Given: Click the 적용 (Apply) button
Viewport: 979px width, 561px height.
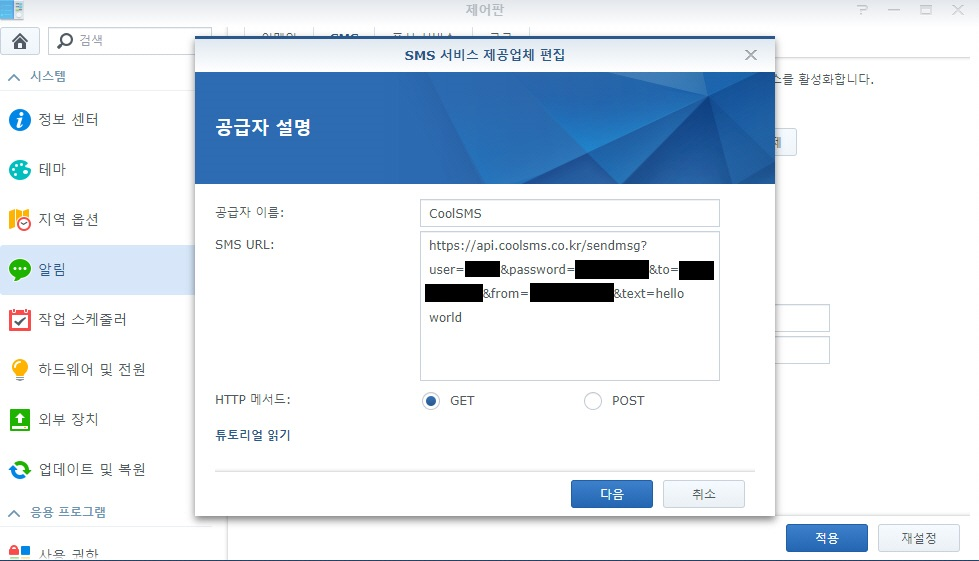Looking at the screenshot, I should (826, 538).
